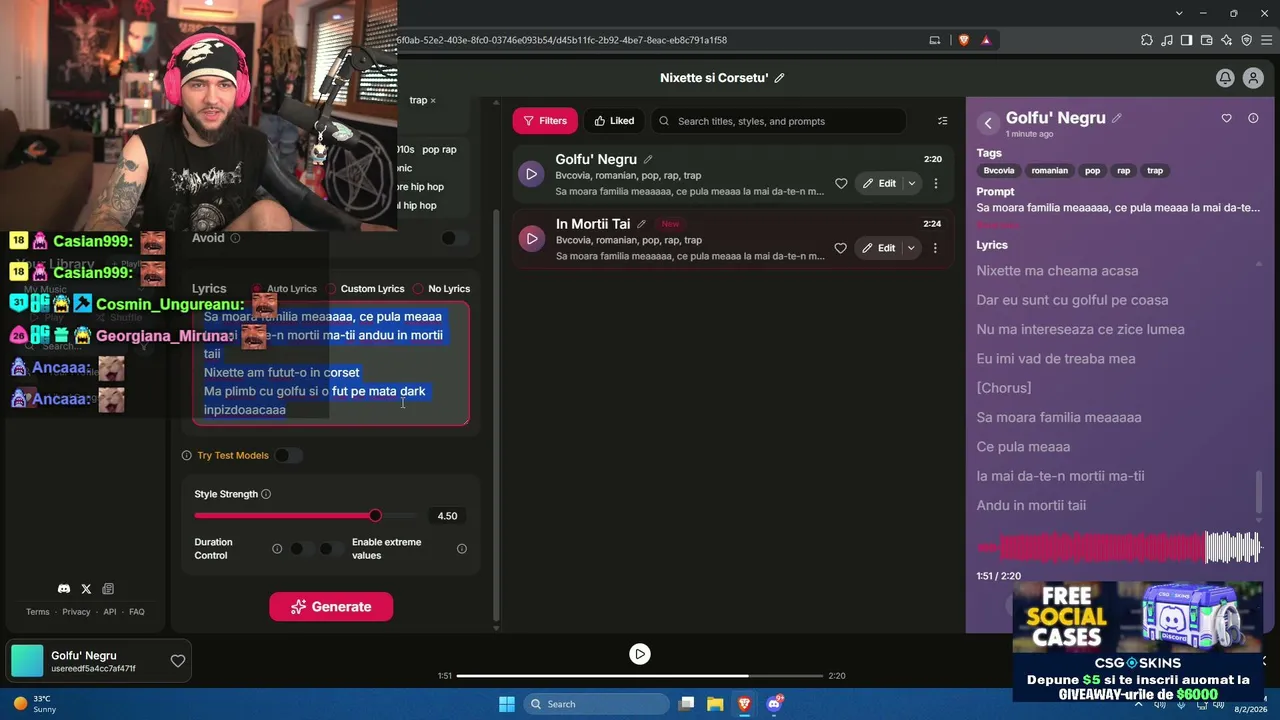Viewport: 1280px width, 720px height.
Task: Open the news icon in sidebar footer
Action: click(108, 589)
